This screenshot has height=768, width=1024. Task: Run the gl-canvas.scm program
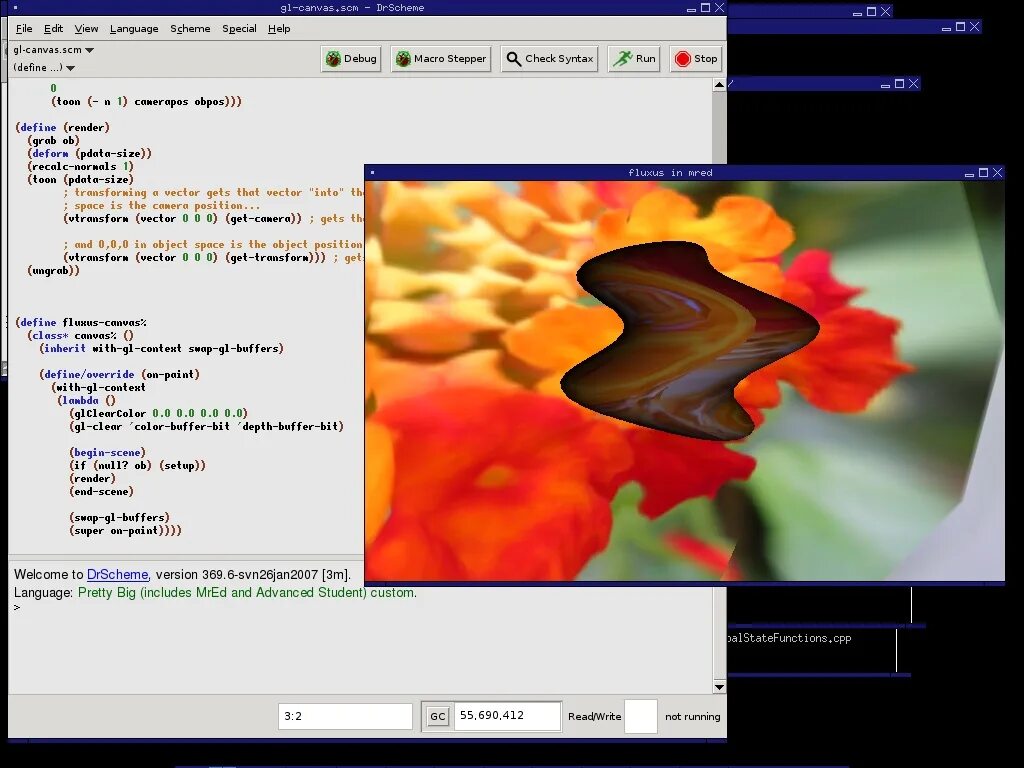tap(634, 59)
